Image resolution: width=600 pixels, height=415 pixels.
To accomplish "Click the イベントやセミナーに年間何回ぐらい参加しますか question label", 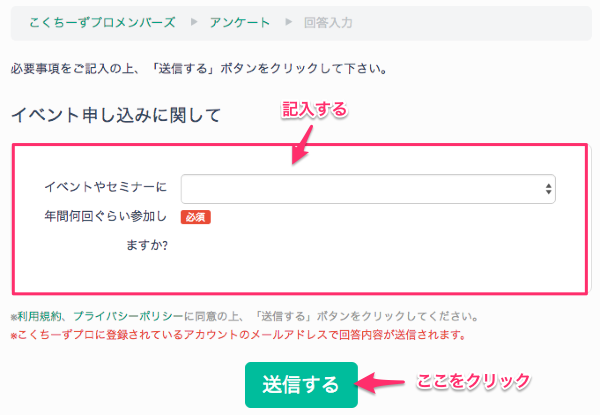I will (x=105, y=214).
